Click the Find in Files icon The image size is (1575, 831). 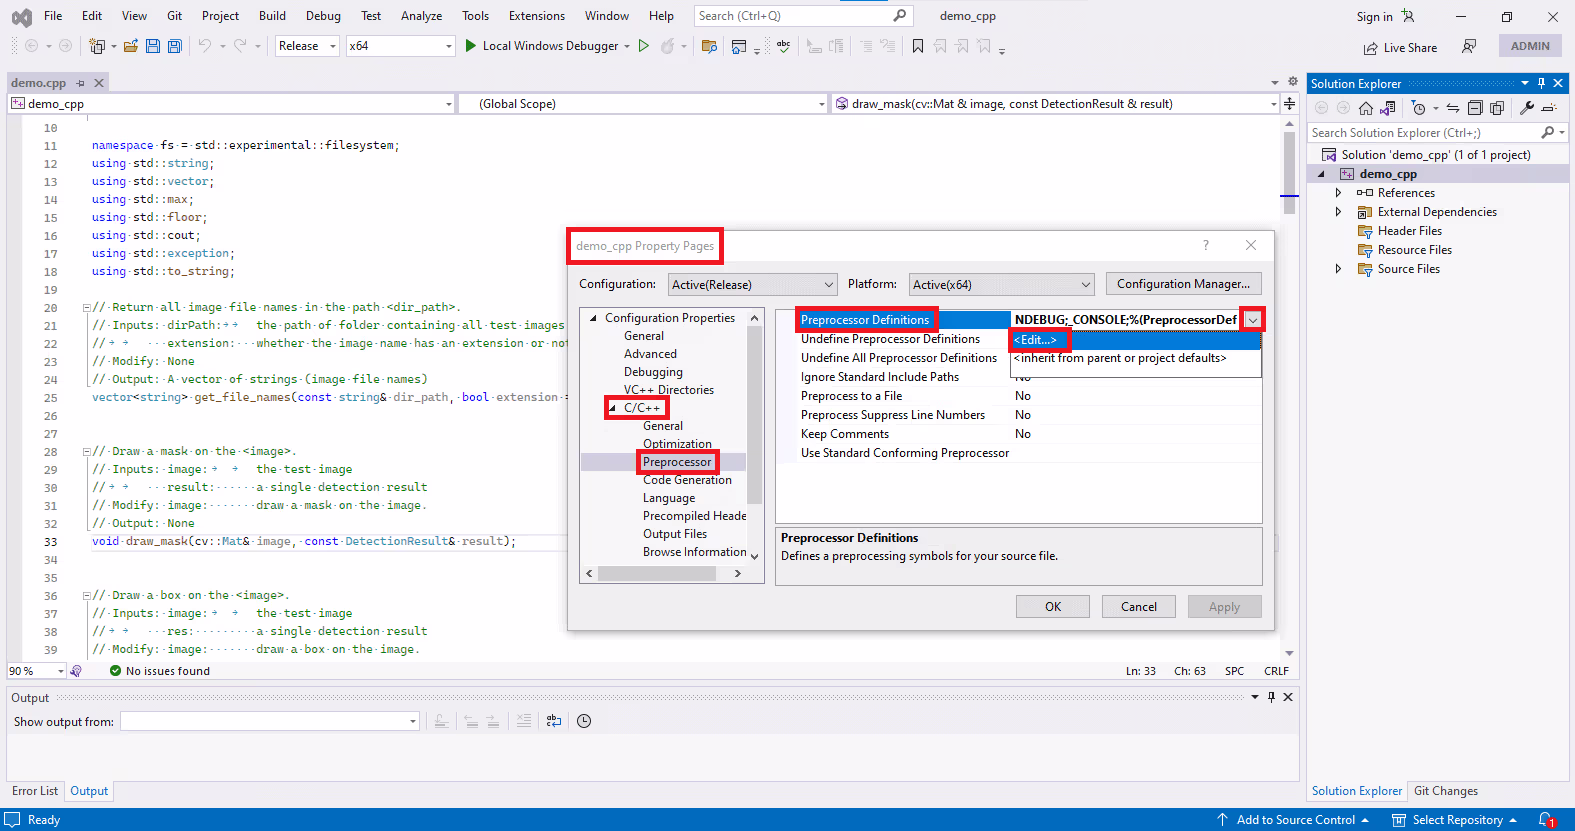[709, 46]
